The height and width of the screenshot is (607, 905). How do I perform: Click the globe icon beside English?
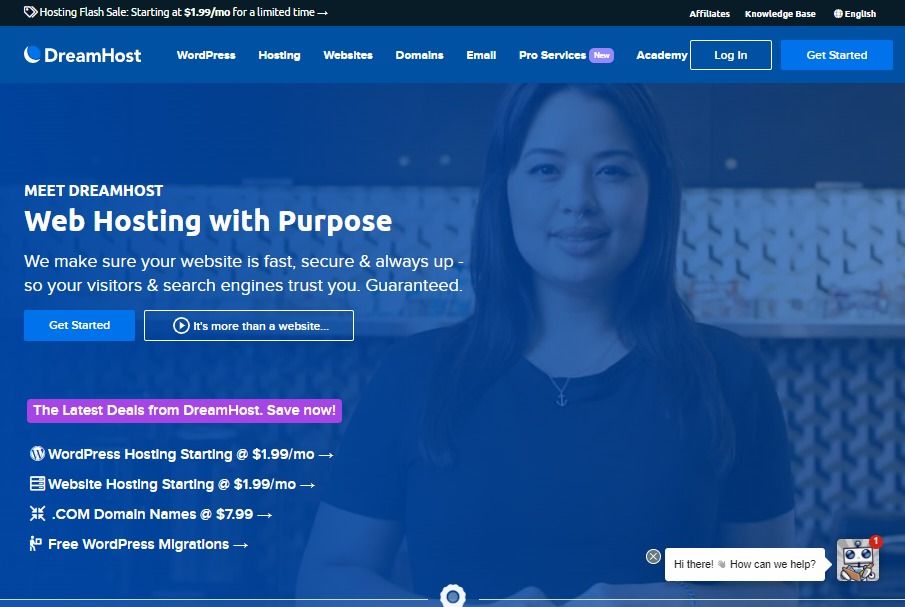[838, 14]
